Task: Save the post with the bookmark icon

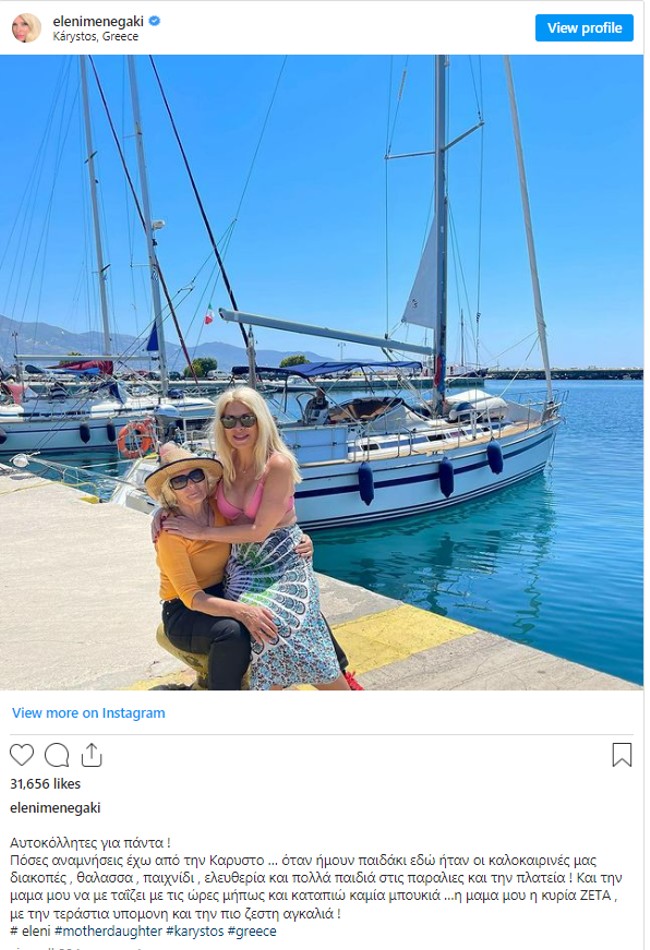Action: click(x=622, y=755)
